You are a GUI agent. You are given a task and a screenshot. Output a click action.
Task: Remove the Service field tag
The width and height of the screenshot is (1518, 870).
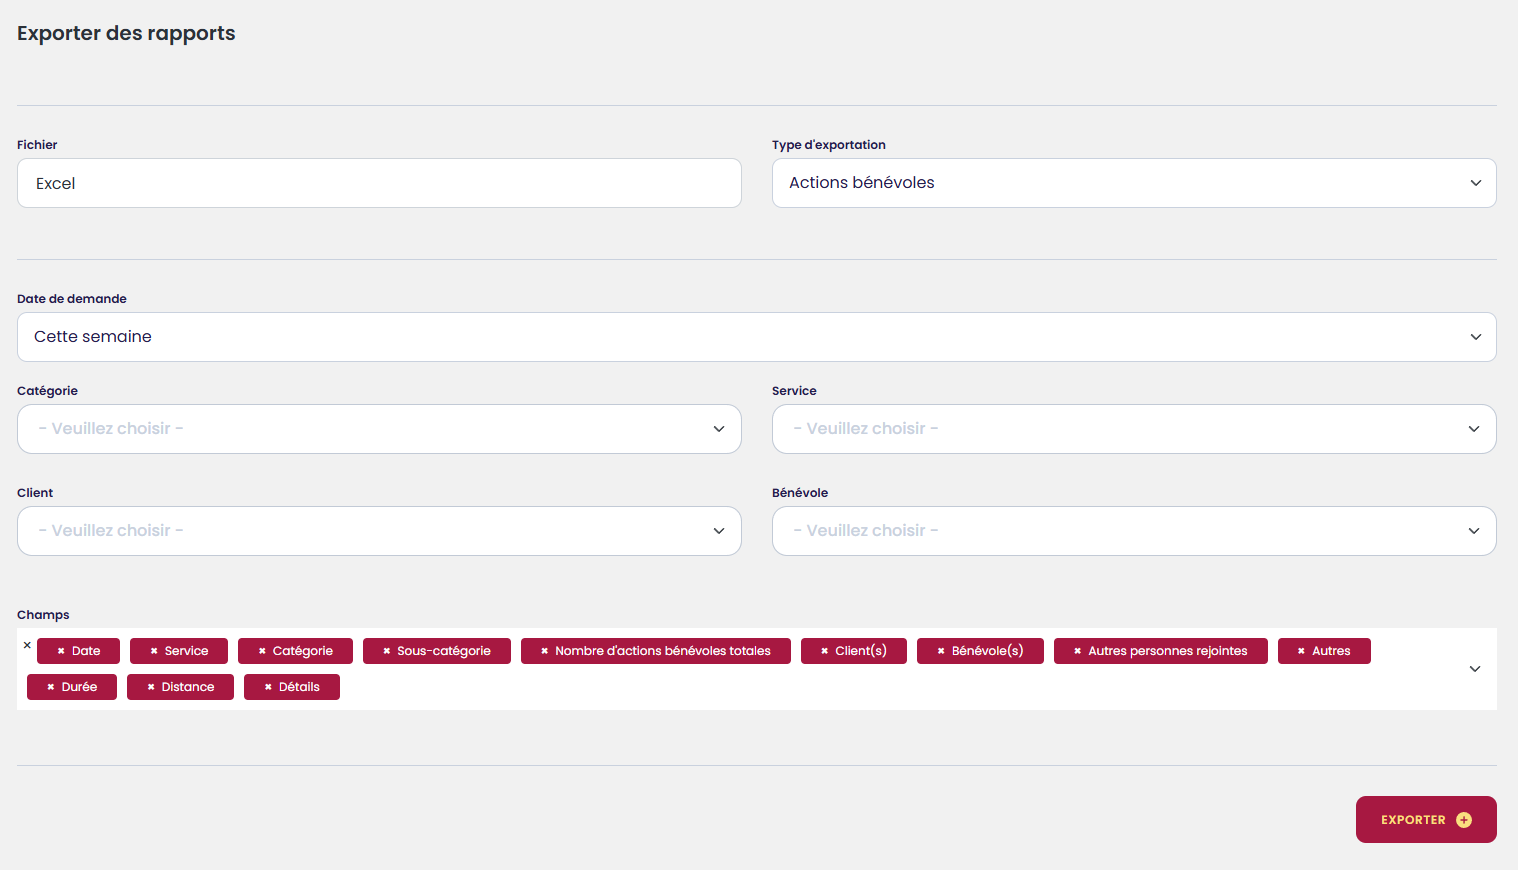(x=154, y=651)
